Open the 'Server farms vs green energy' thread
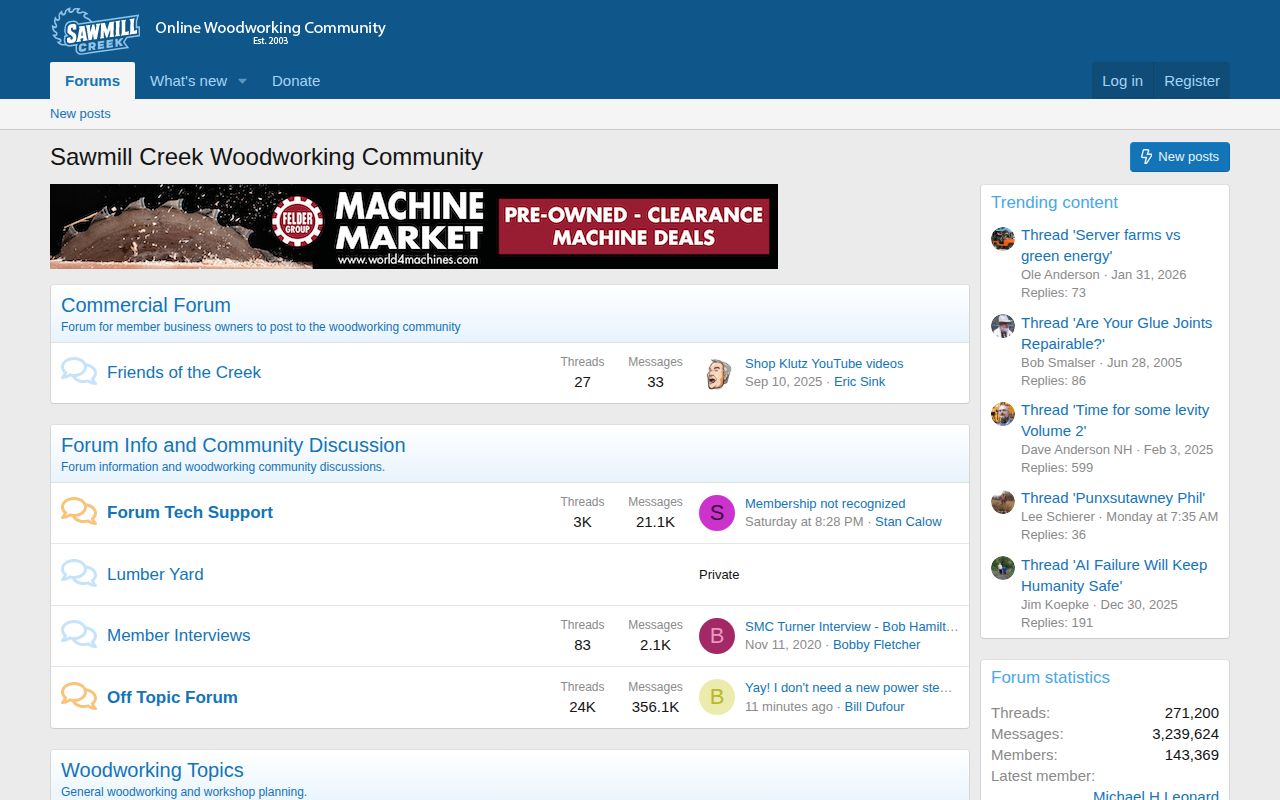Viewport: 1280px width, 800px height. tap(1100, 245)
